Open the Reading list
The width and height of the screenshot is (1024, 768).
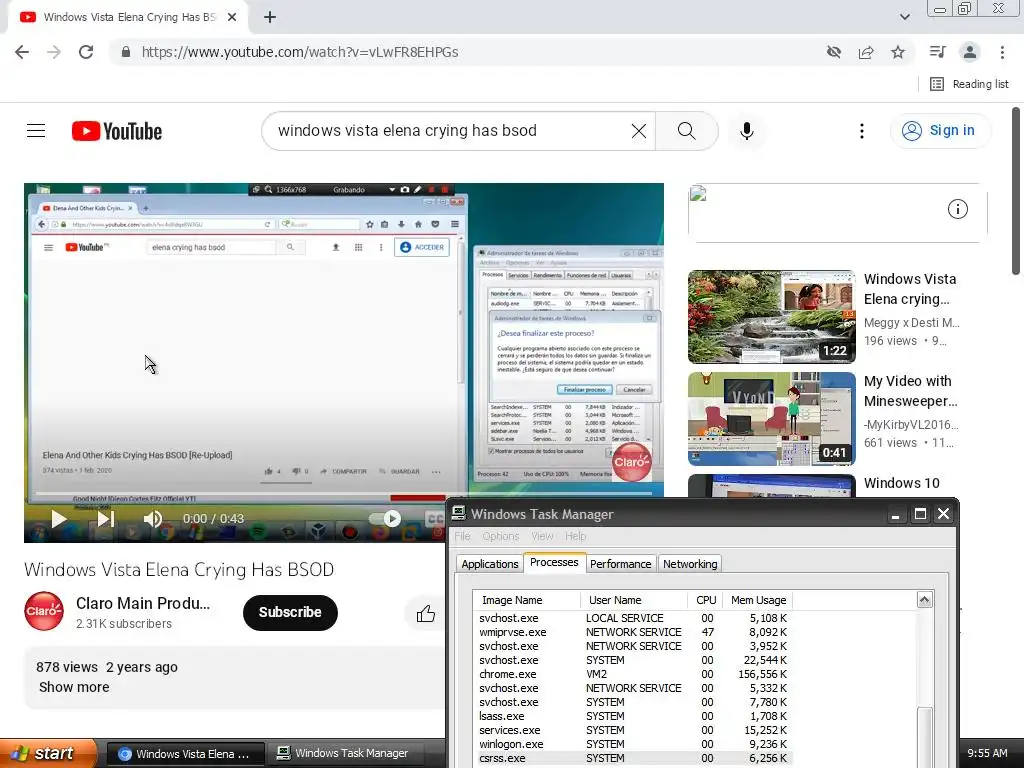[x=970, y=84]
